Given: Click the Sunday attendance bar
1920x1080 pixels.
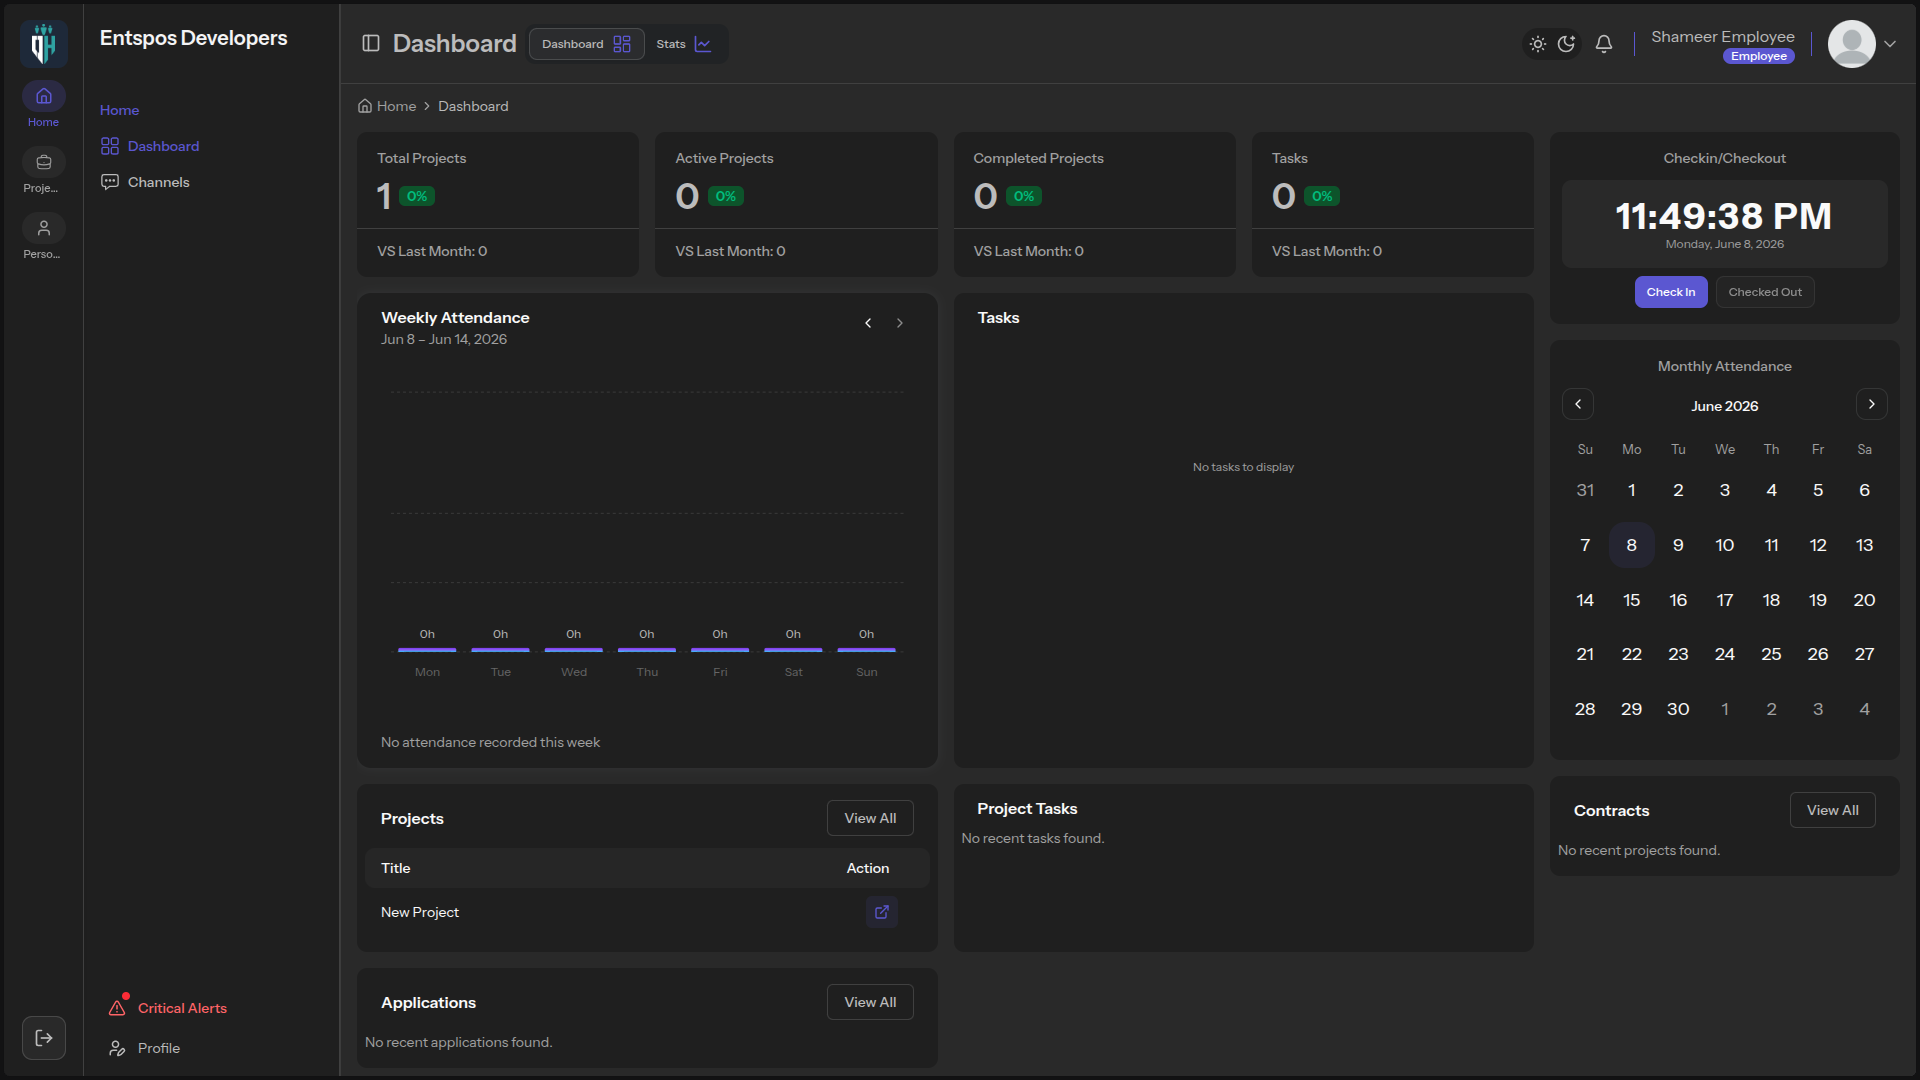Looking at the screenshot, I should coord(866,650).
